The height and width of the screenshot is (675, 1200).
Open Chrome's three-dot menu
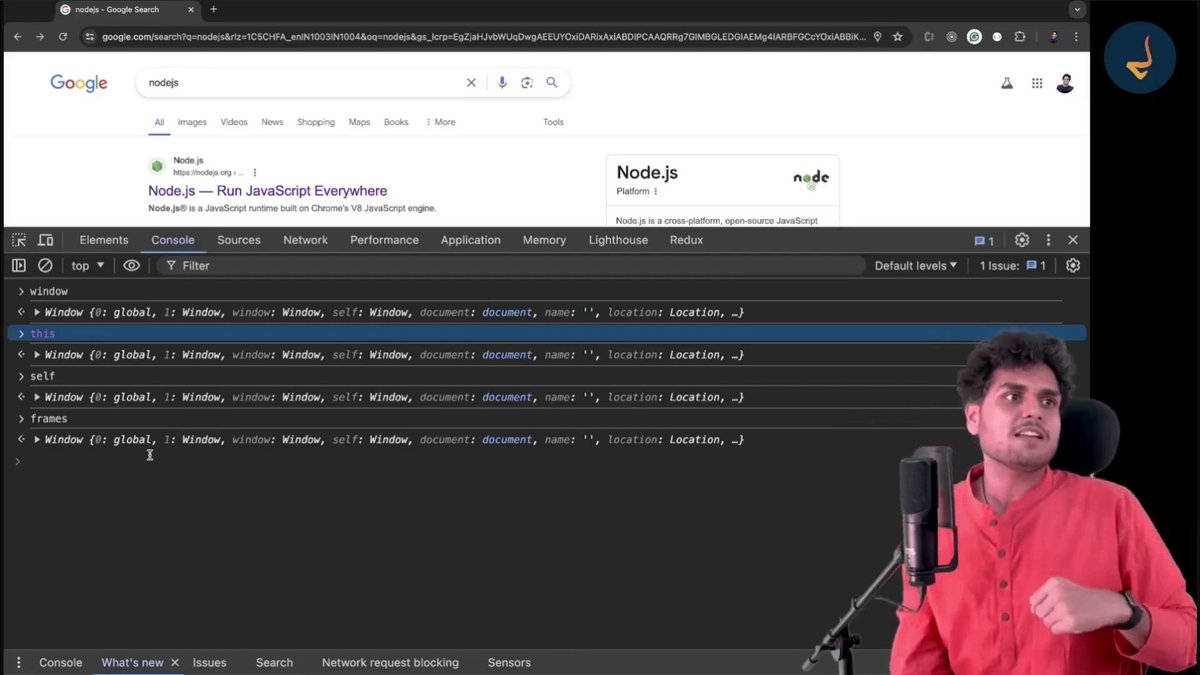point(1078,36)
